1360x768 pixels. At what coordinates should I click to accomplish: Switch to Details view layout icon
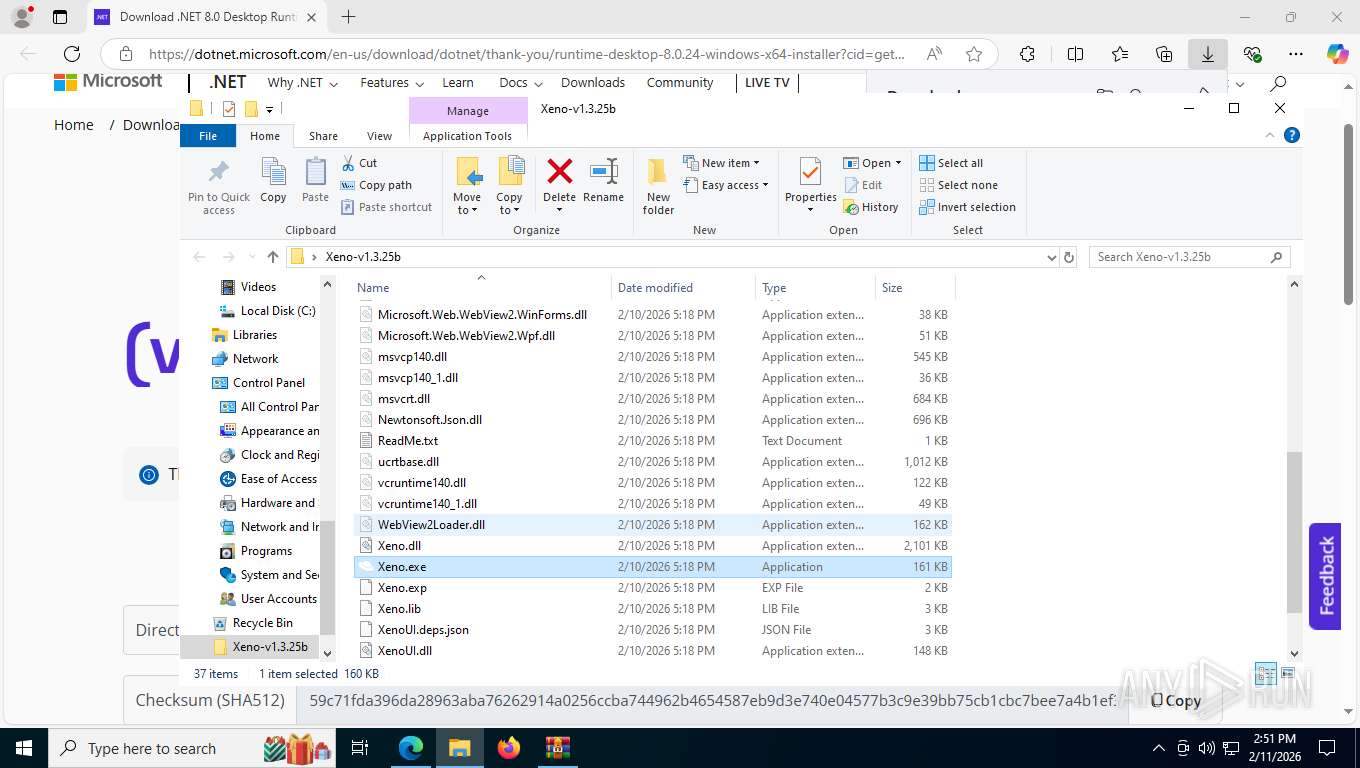(1265, 674)
